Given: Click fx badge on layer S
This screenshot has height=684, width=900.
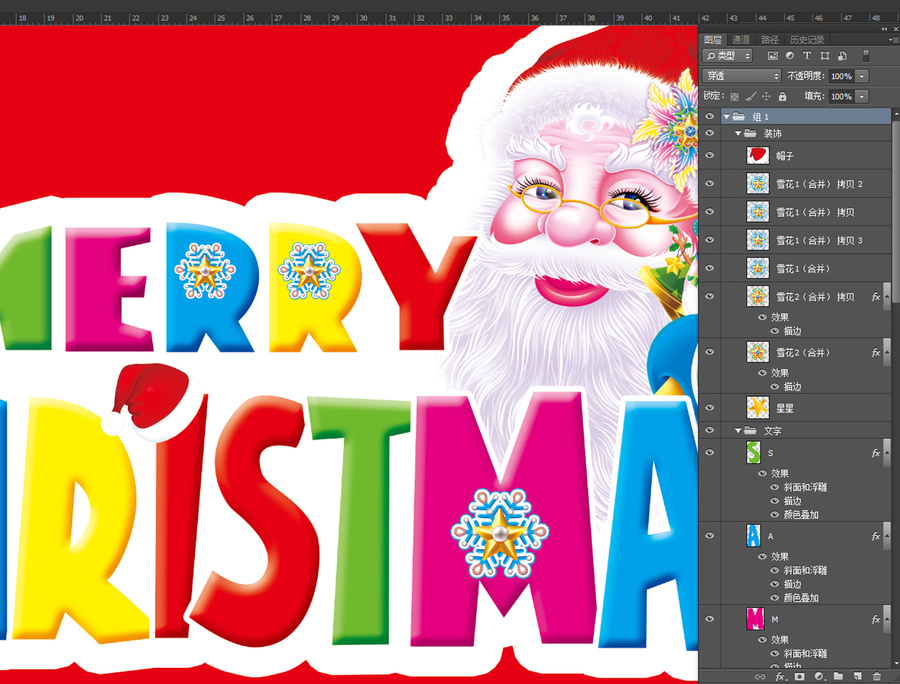Looking at the screenshot, I should pyautogui.click(x=876, y=453).
